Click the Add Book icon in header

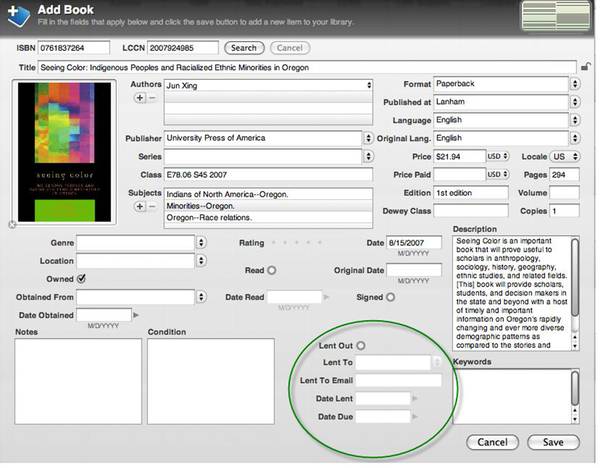(x=19, y=17)
